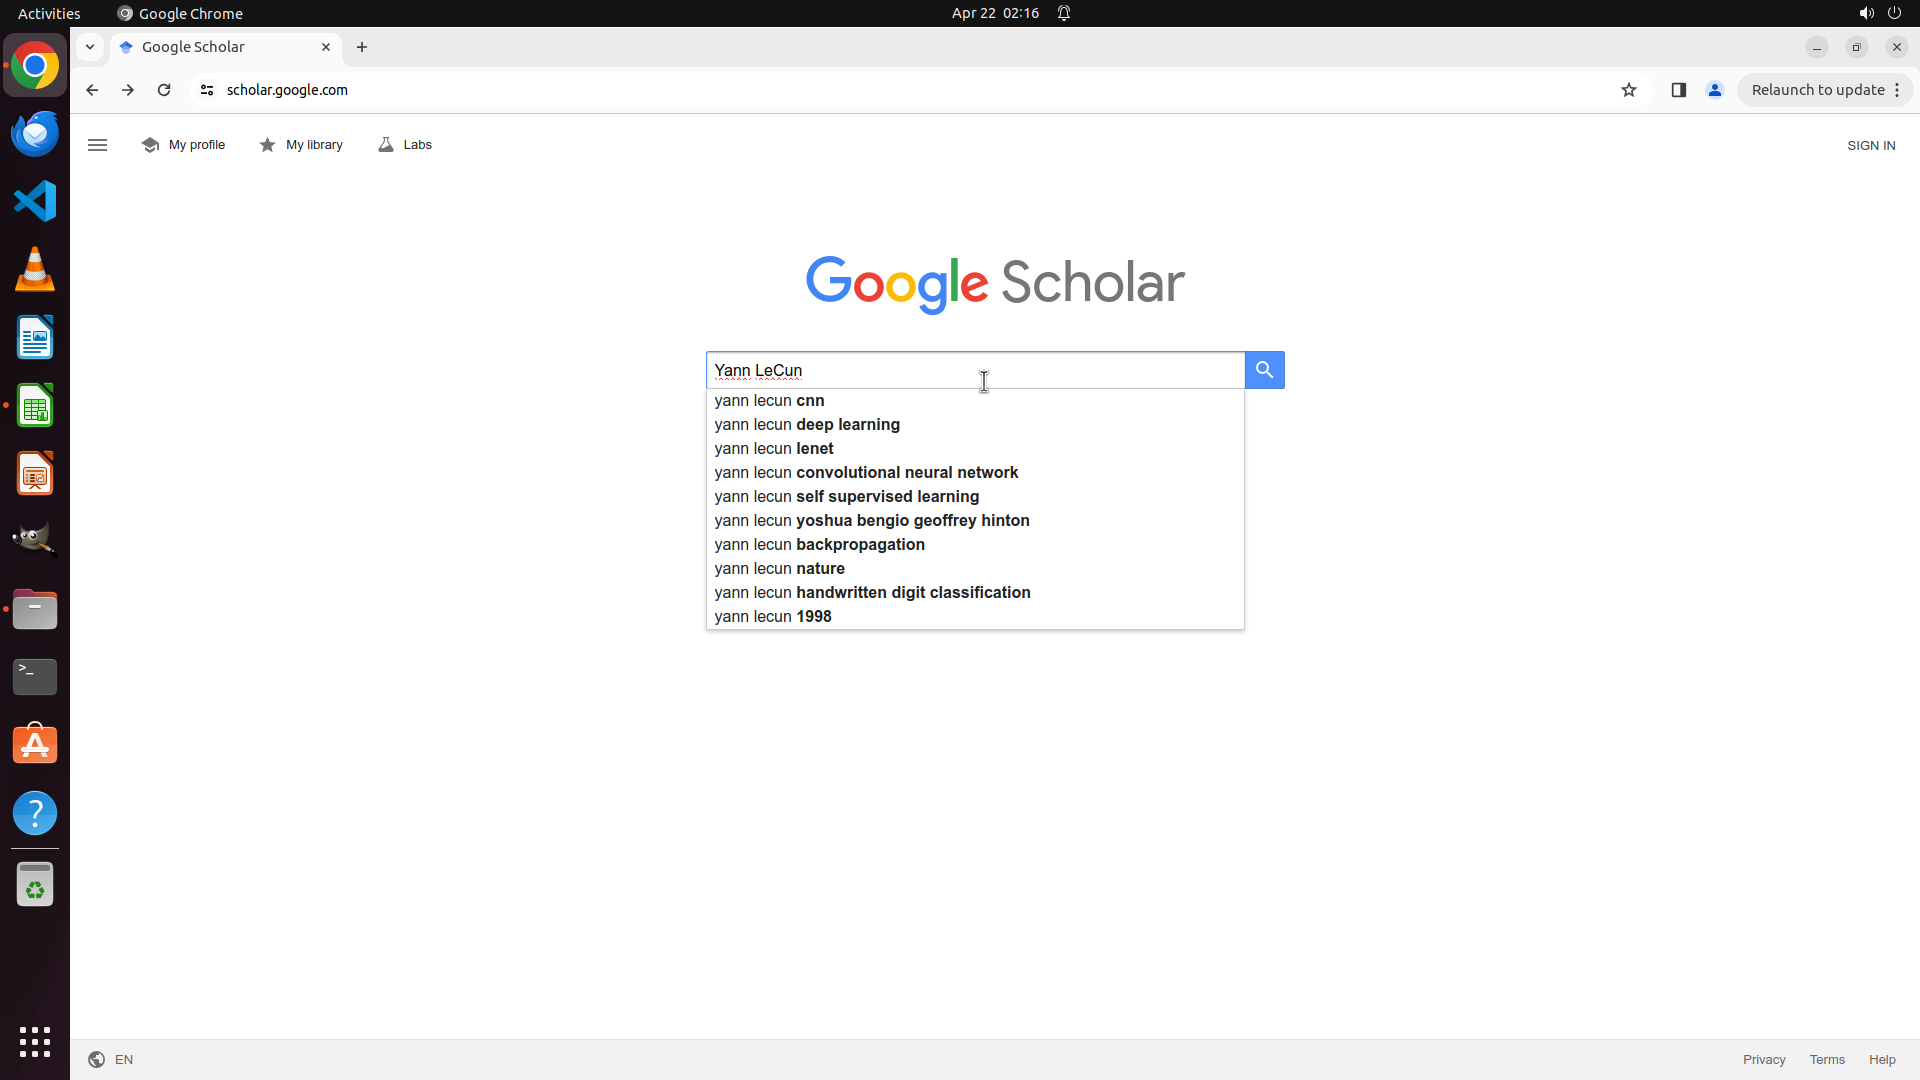Reload the page

point(164,90)
